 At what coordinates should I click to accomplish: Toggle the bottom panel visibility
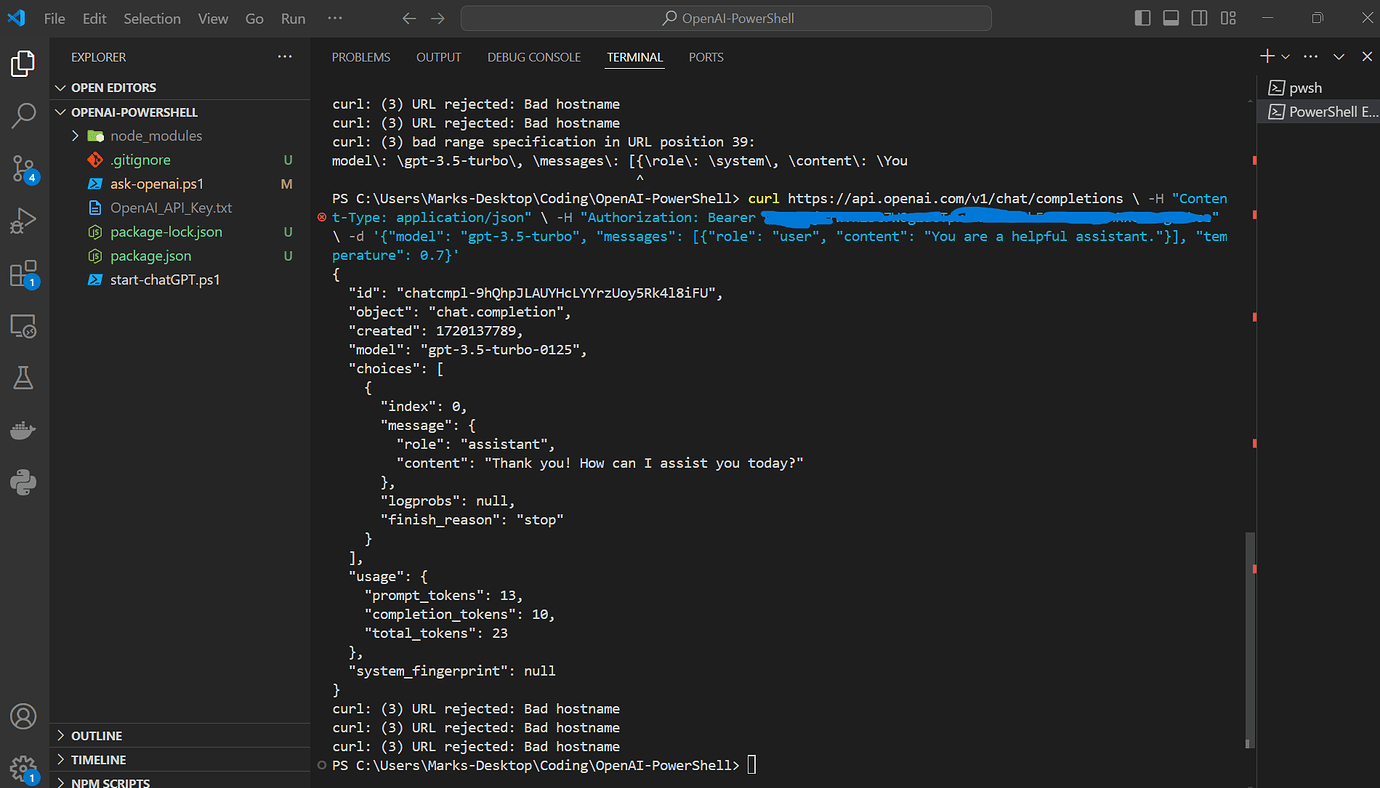1171,18
